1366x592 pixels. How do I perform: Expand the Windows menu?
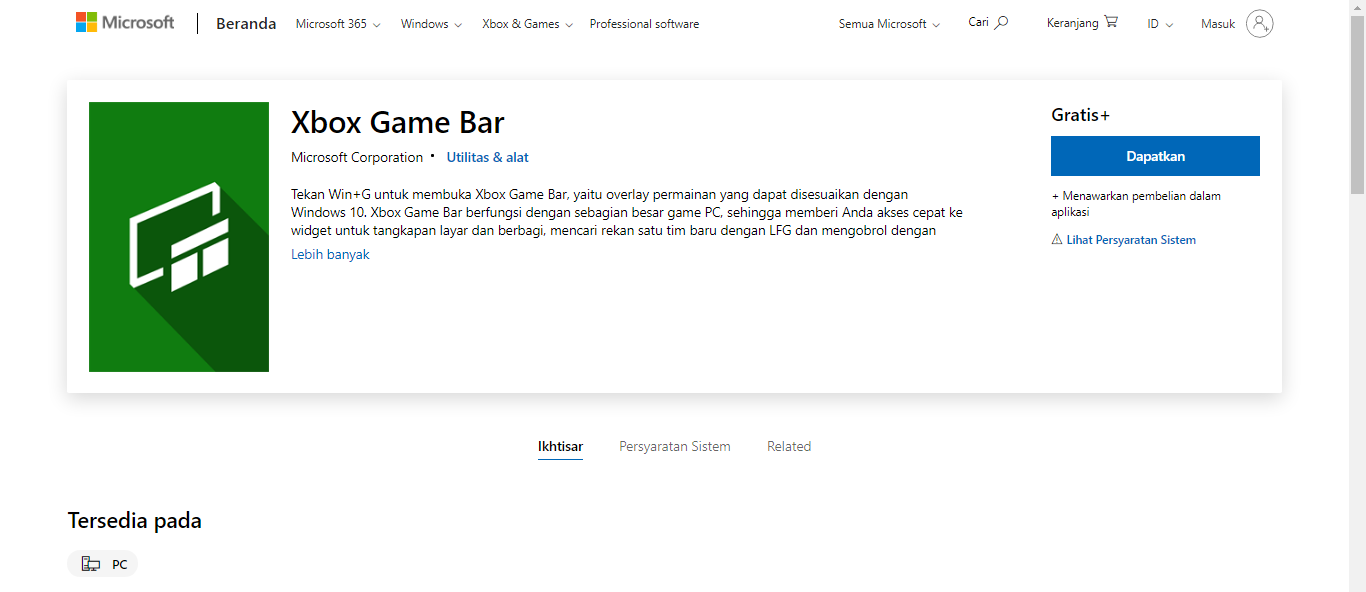pyautogui.click(x=431, y=24)
